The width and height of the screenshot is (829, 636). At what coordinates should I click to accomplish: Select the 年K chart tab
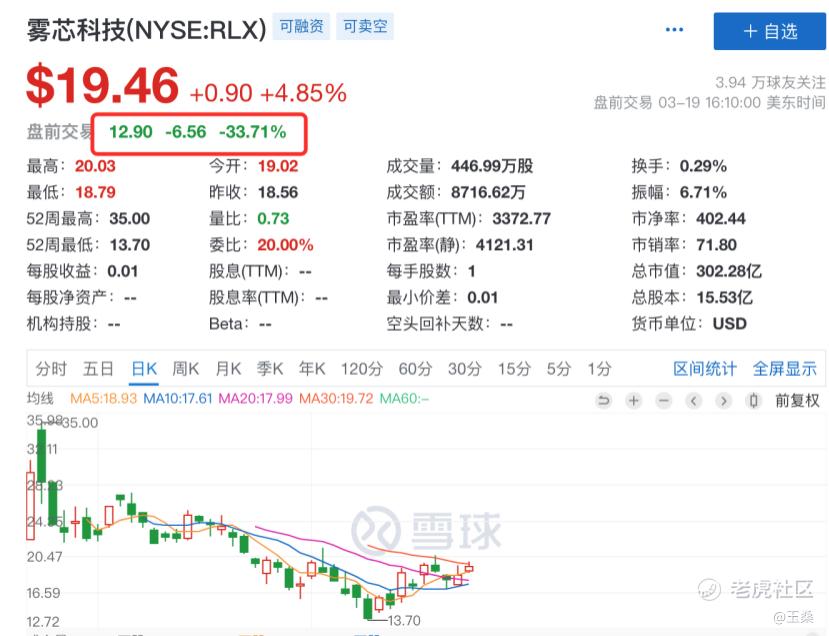312,368
